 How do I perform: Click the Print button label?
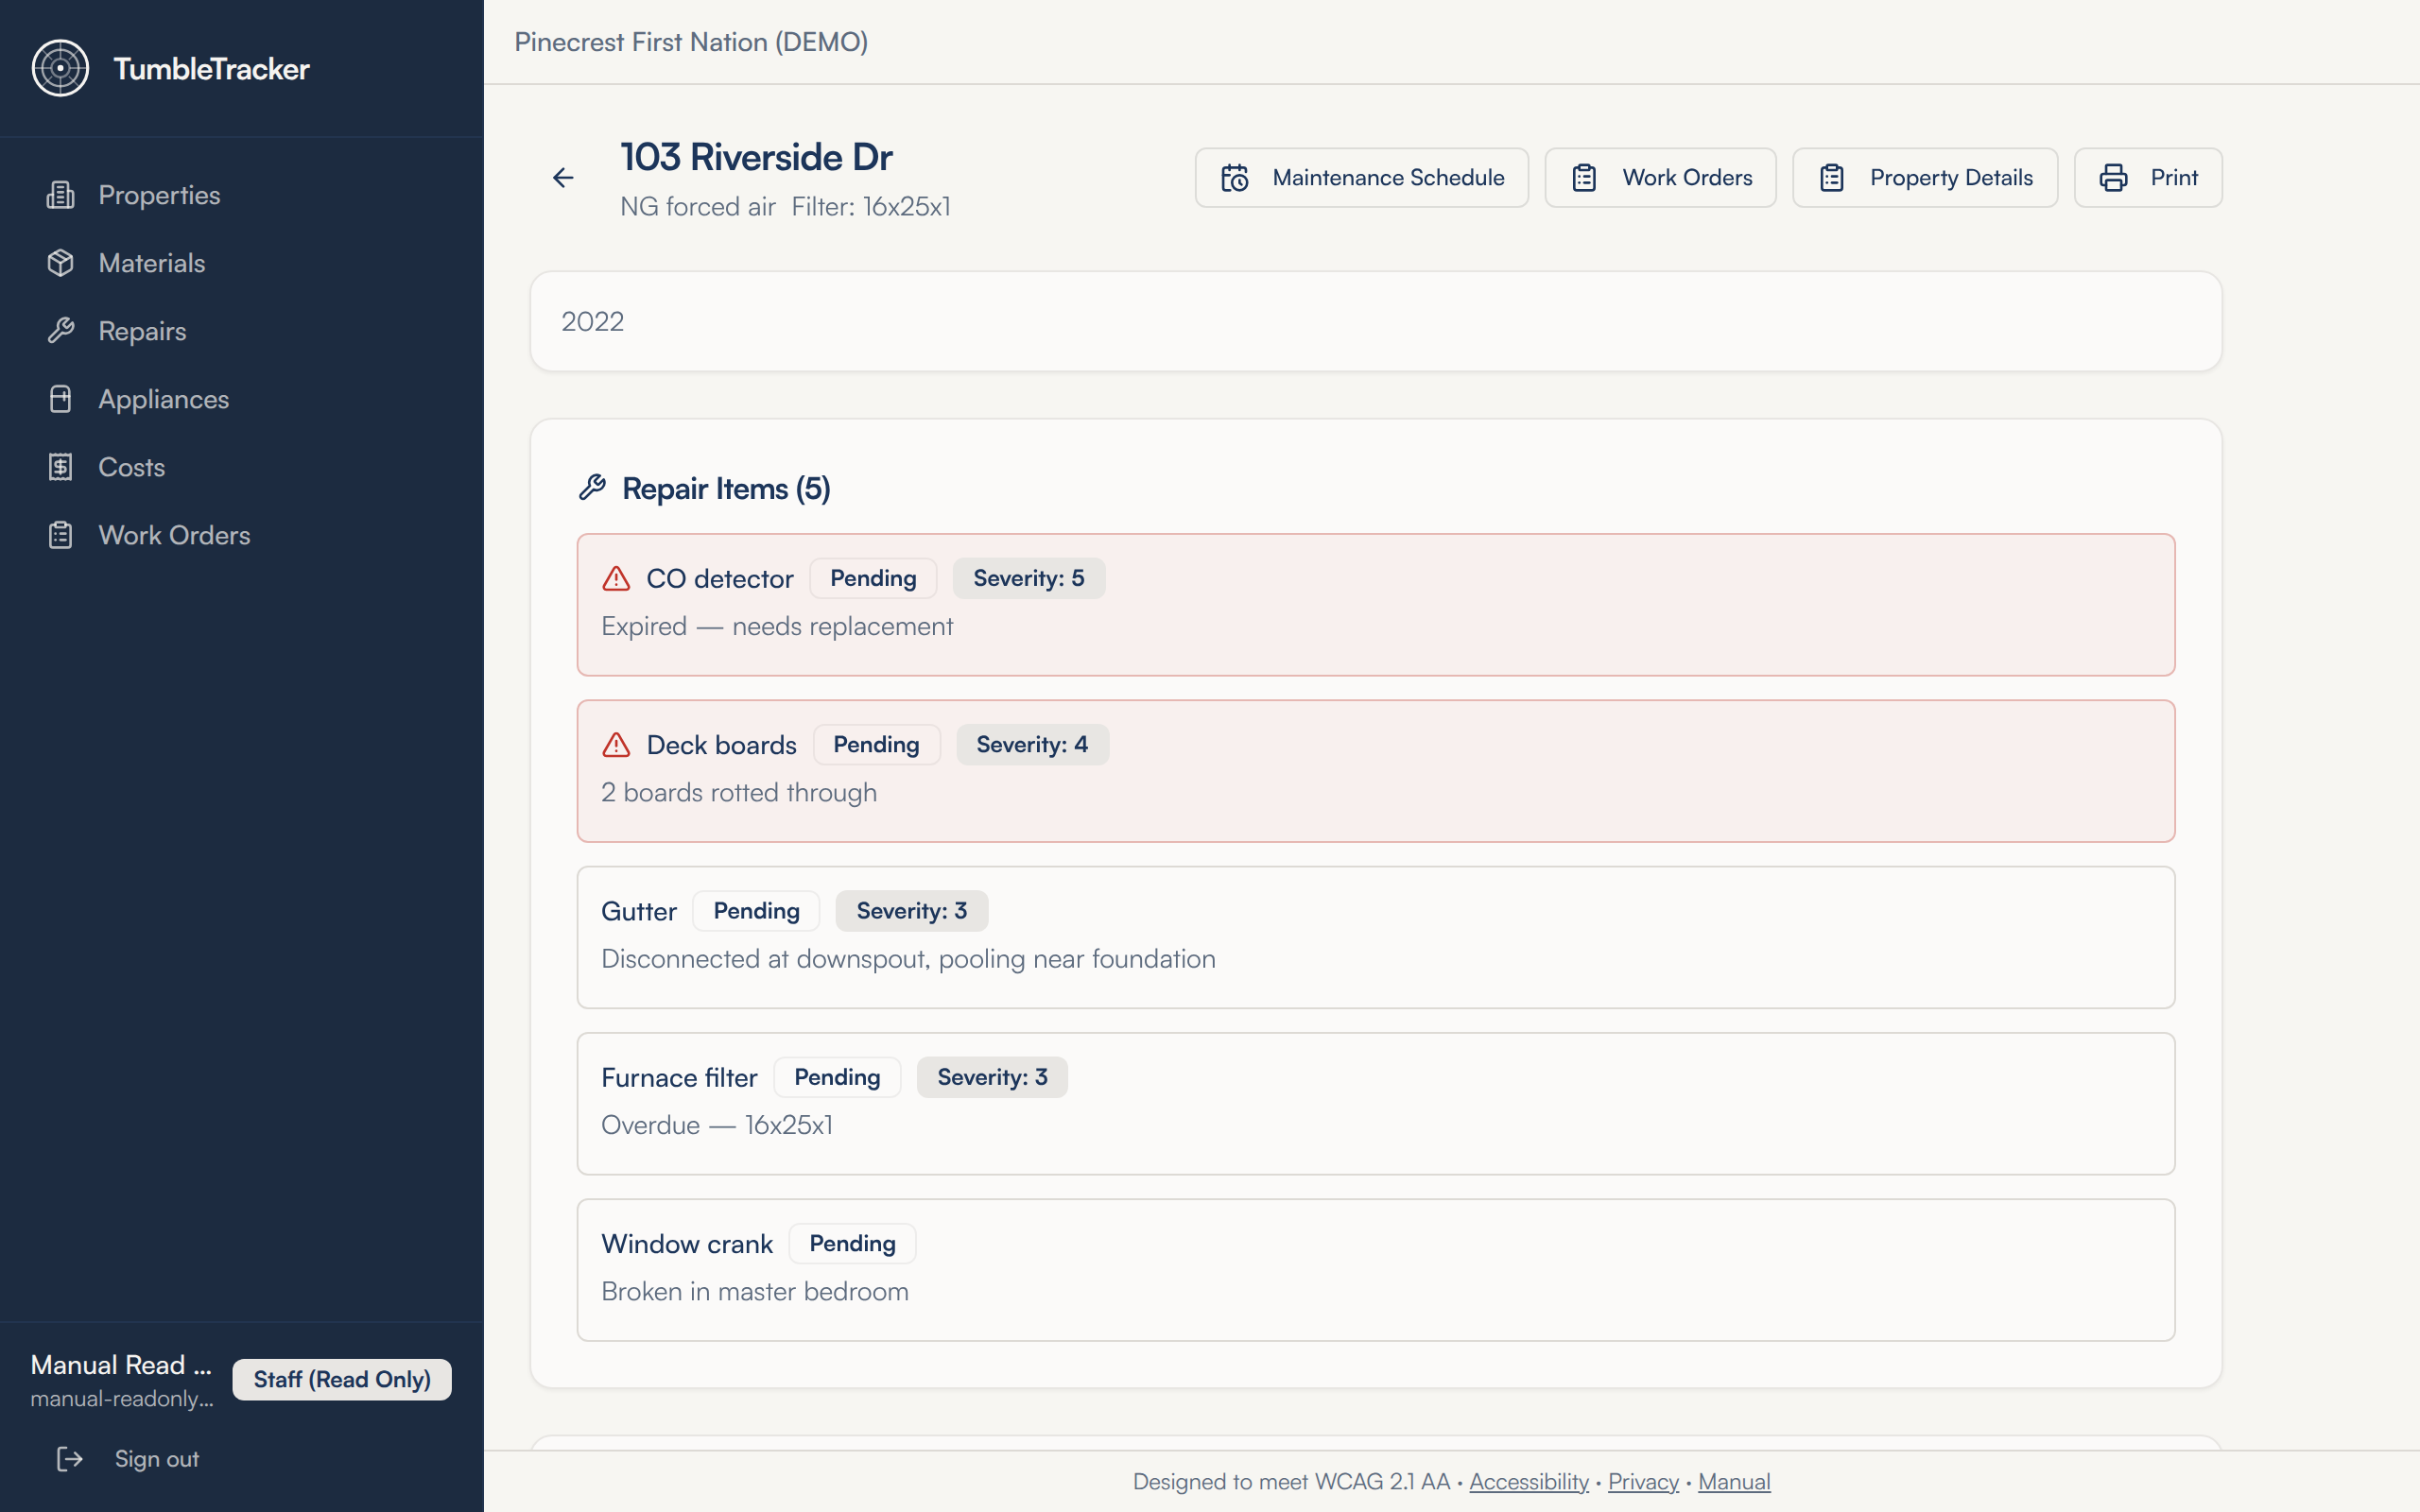coord(2174,178)
